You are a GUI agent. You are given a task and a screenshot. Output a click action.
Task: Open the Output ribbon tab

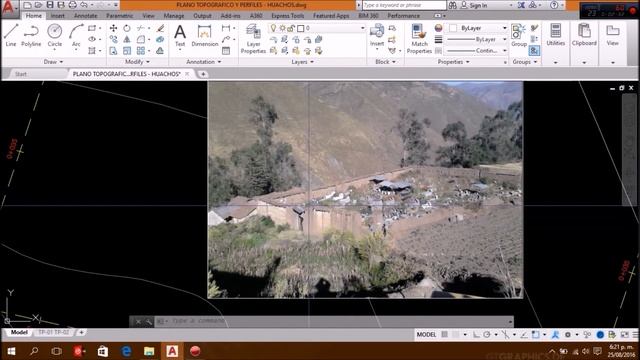point(202,16)
